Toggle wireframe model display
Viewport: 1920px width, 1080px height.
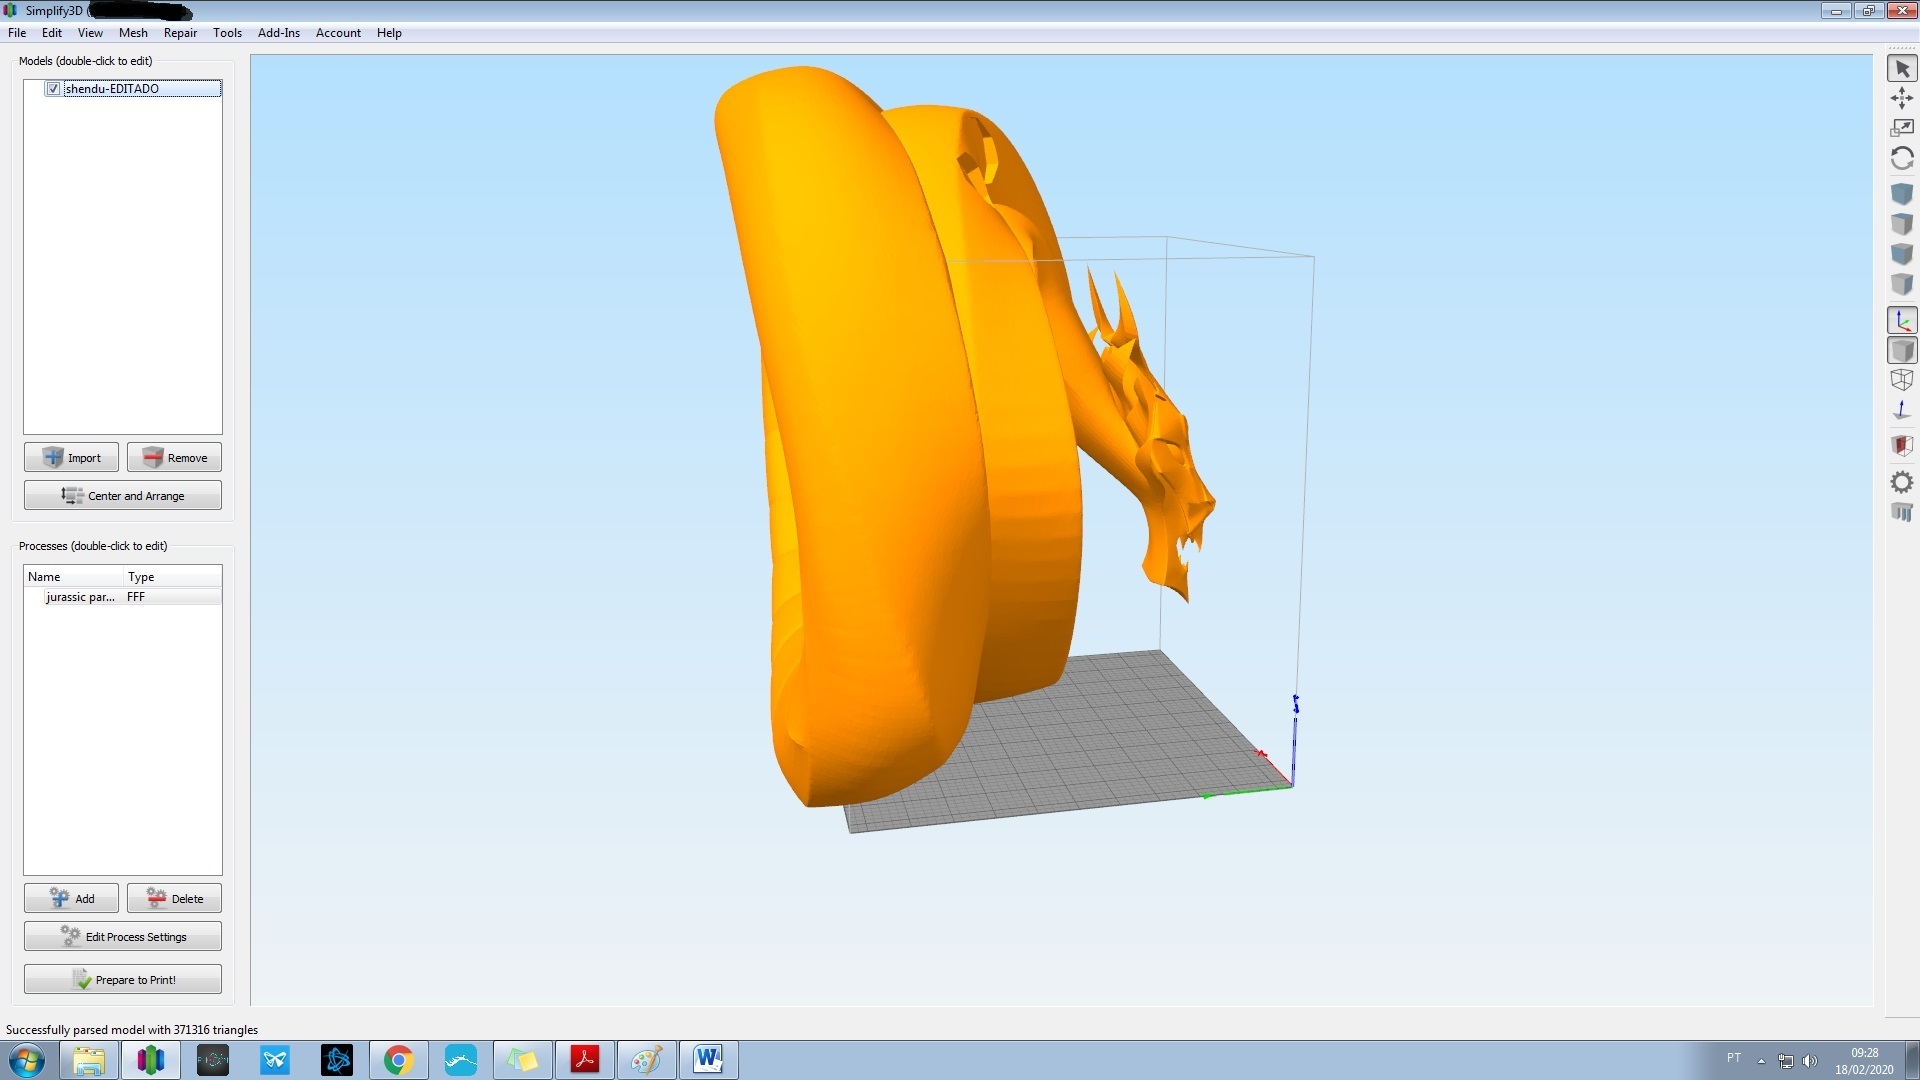click(1902, 380)
